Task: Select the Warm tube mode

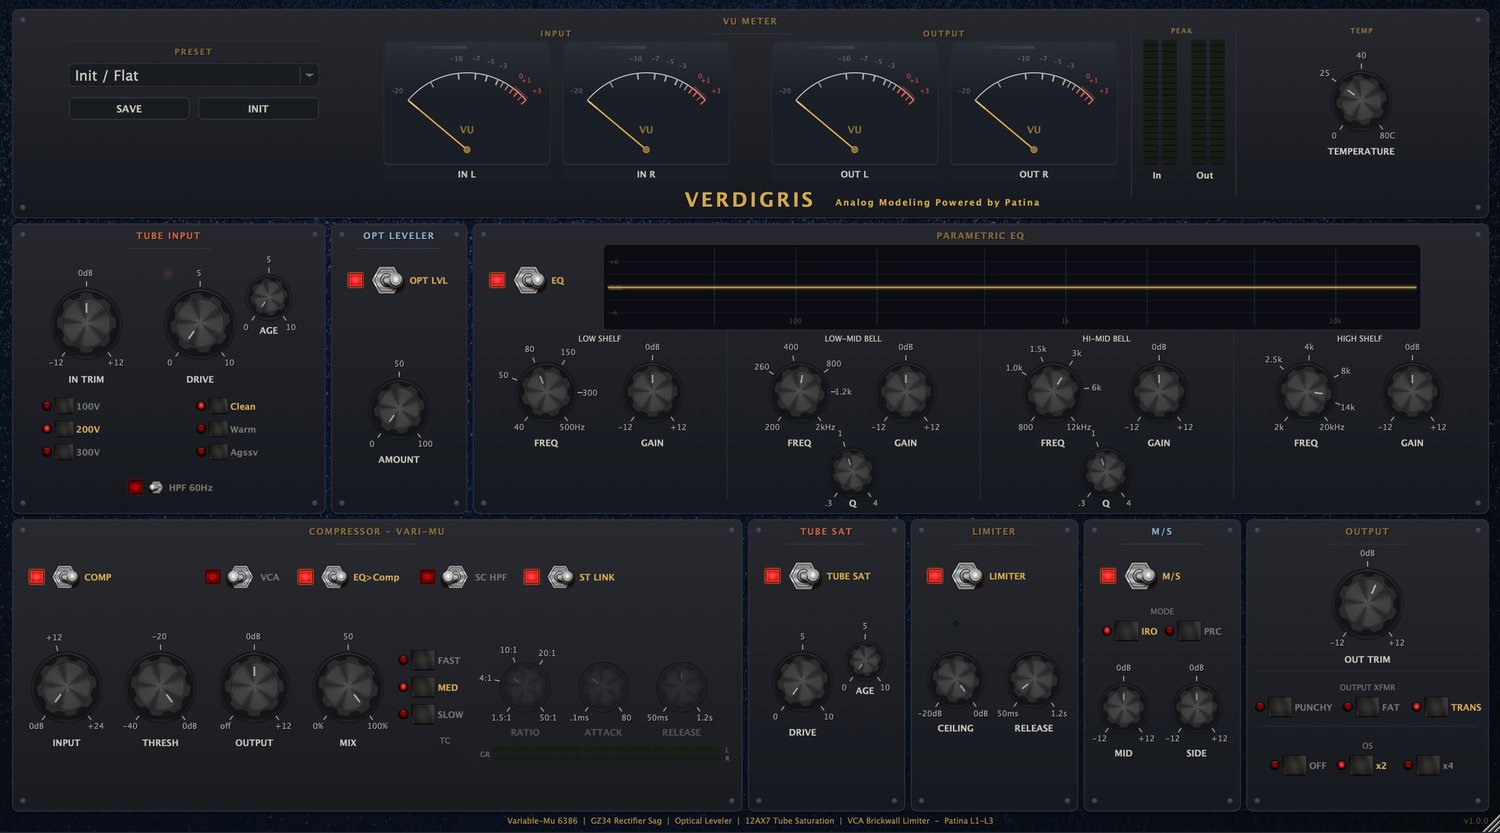Action: coord(218,429)
